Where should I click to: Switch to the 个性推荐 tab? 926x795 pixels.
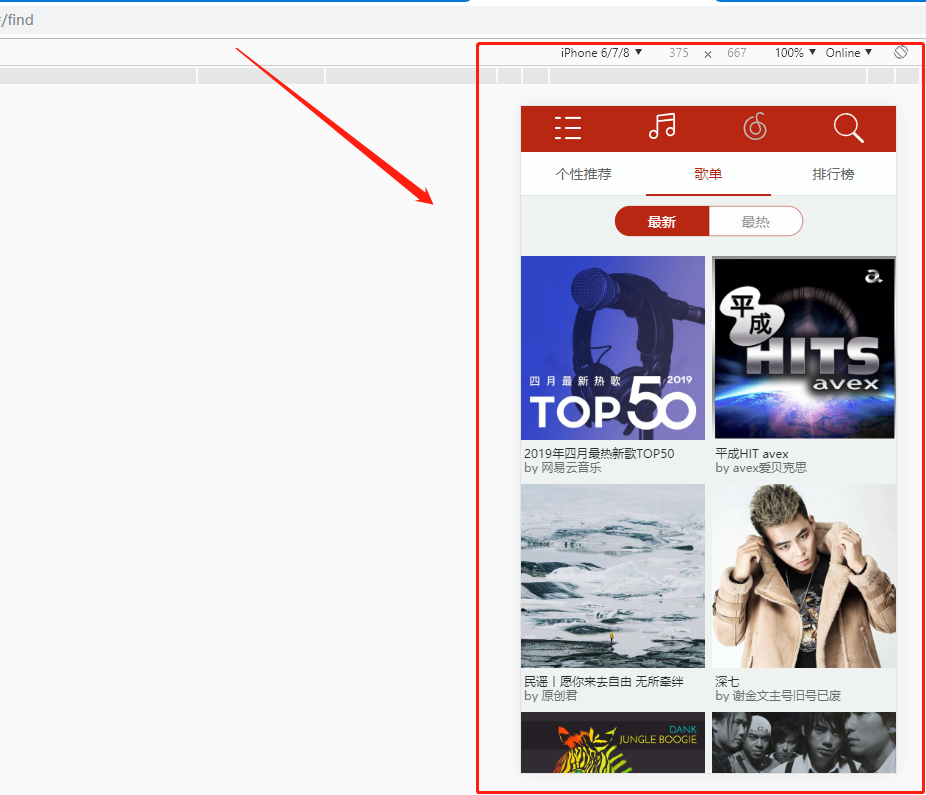[x=583, y=174]
